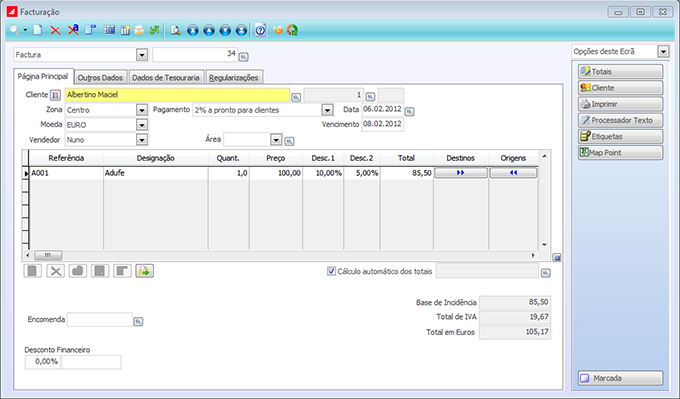Click the grey new line button under grid
This screenshot has height=399, width=680.
point(33,271)
